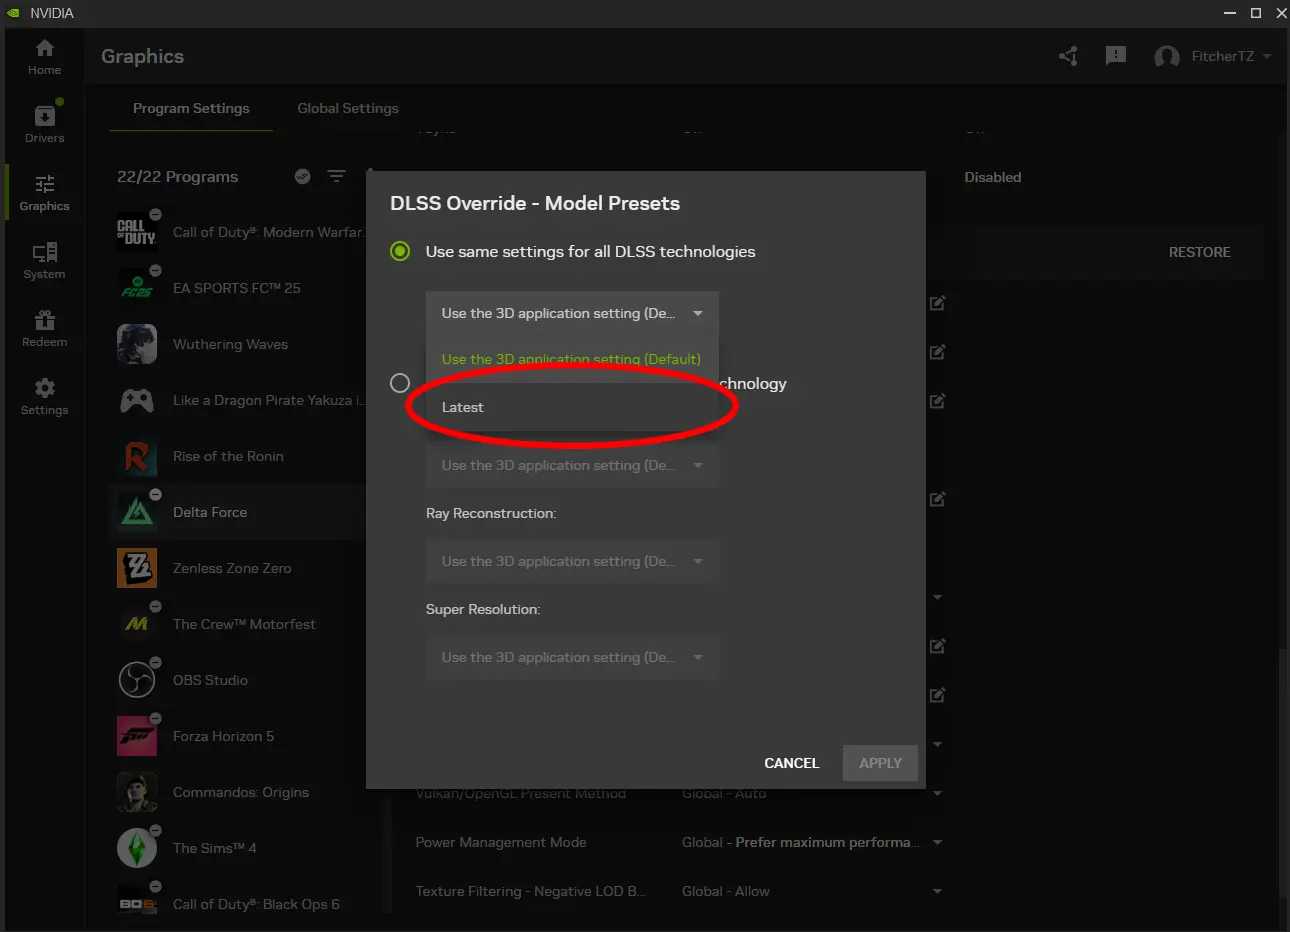
Task: Click the select-all checkmark icon near programs count
Action: (x=302, y=176)
